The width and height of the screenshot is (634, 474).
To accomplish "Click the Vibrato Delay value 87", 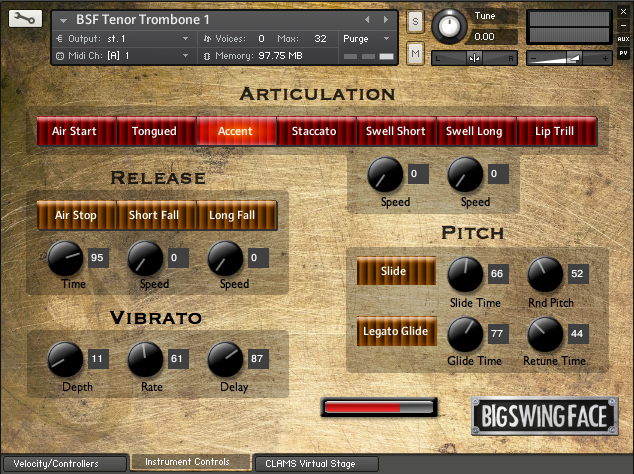I will [258, 359].
